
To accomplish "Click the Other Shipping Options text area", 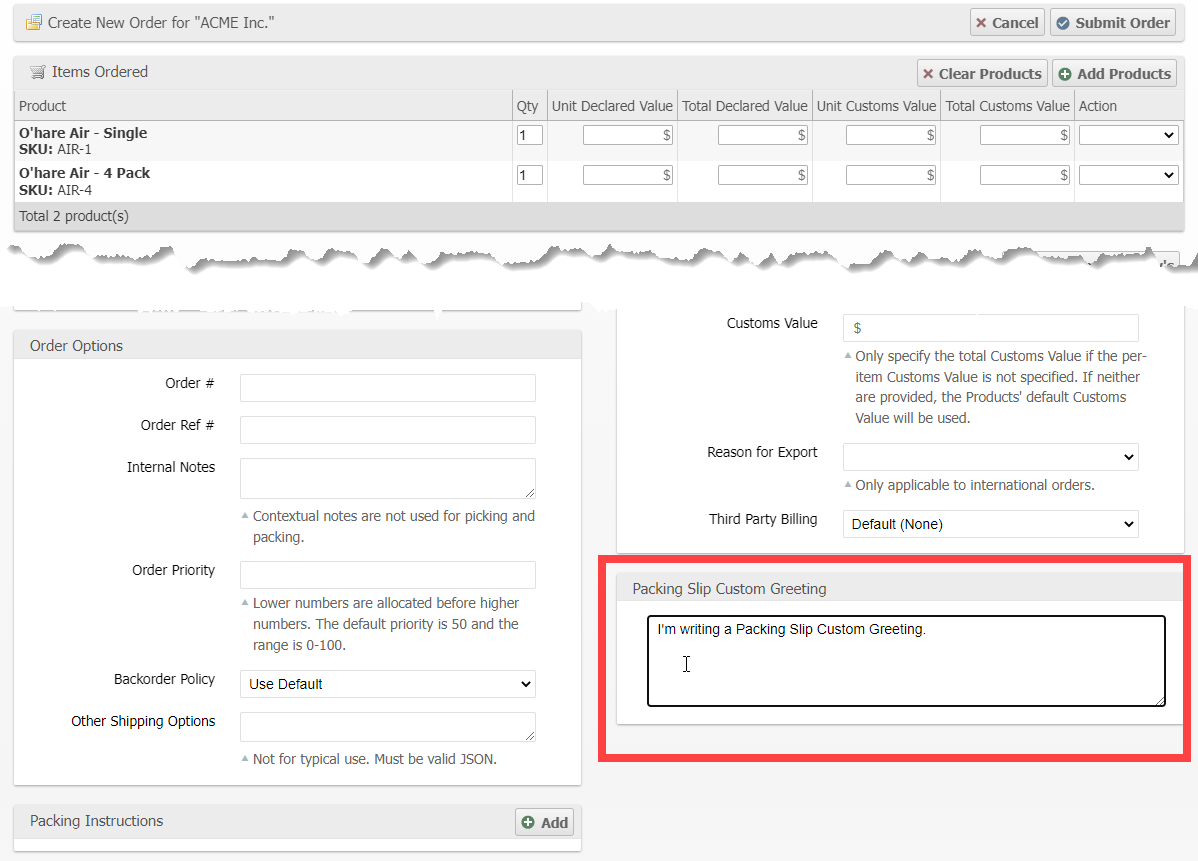I will coord(387,727).
